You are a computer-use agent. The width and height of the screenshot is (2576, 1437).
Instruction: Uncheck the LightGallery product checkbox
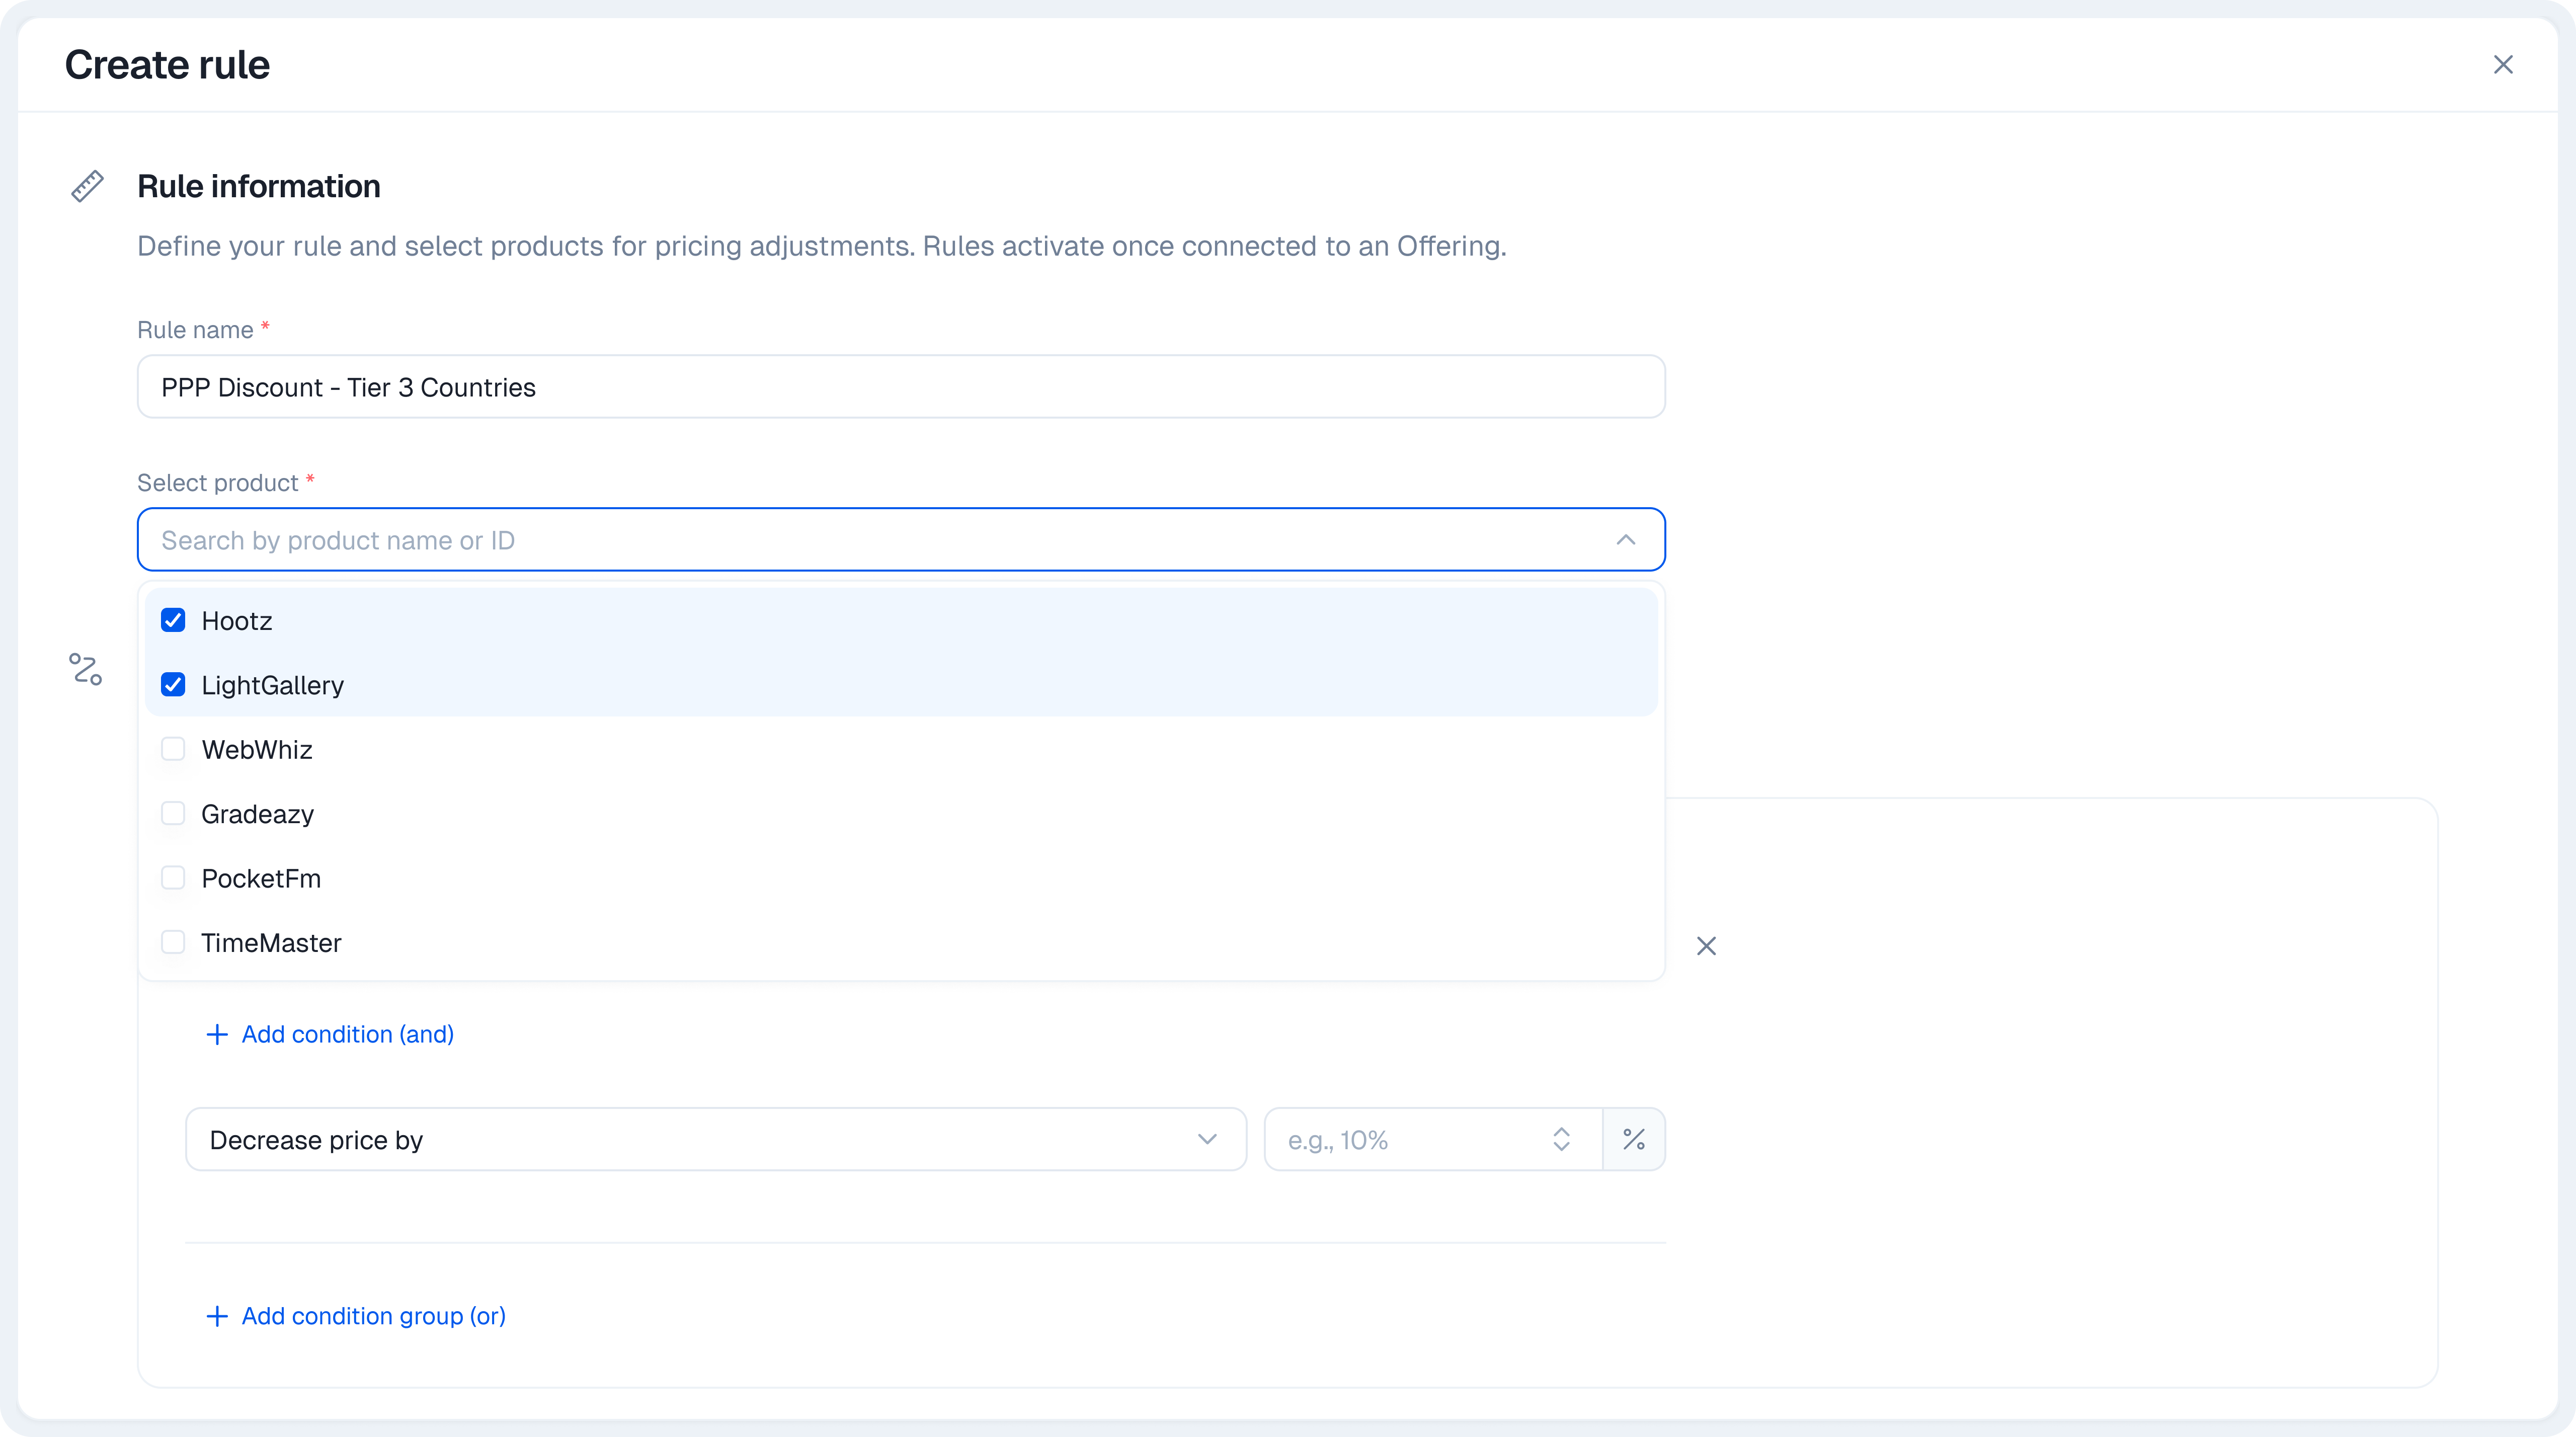[x=173, y=685]
